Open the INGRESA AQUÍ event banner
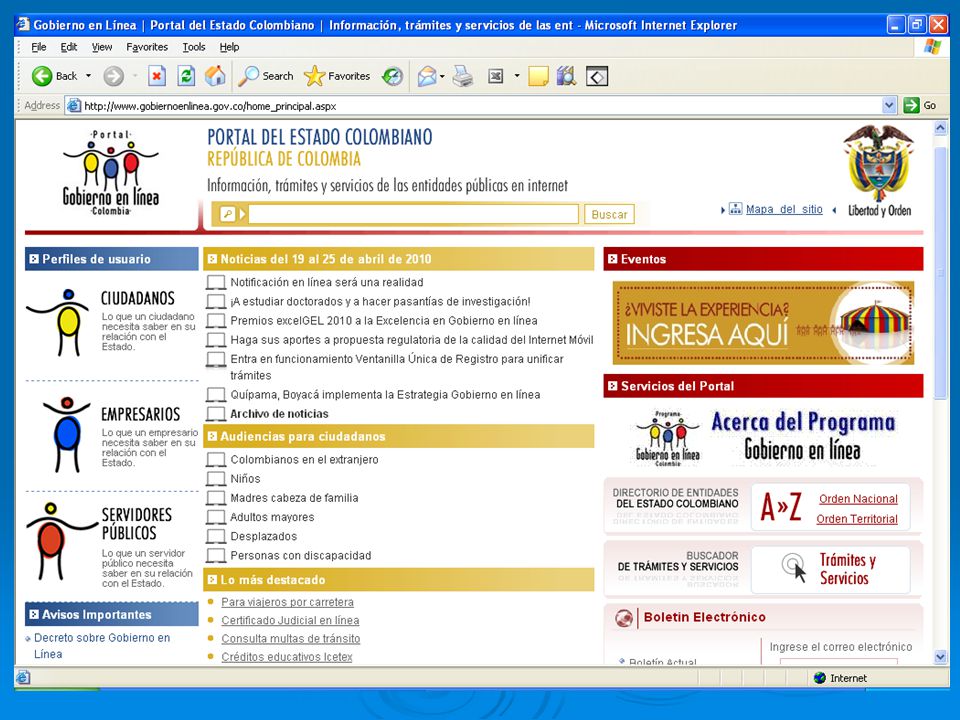The width and height of the screenshot is (960, 720). (763, 323)
